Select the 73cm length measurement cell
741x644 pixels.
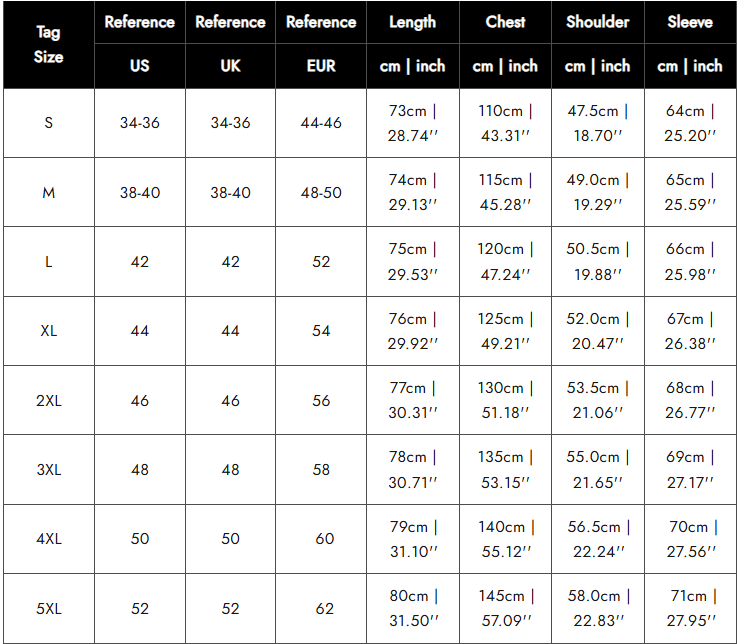412,123
